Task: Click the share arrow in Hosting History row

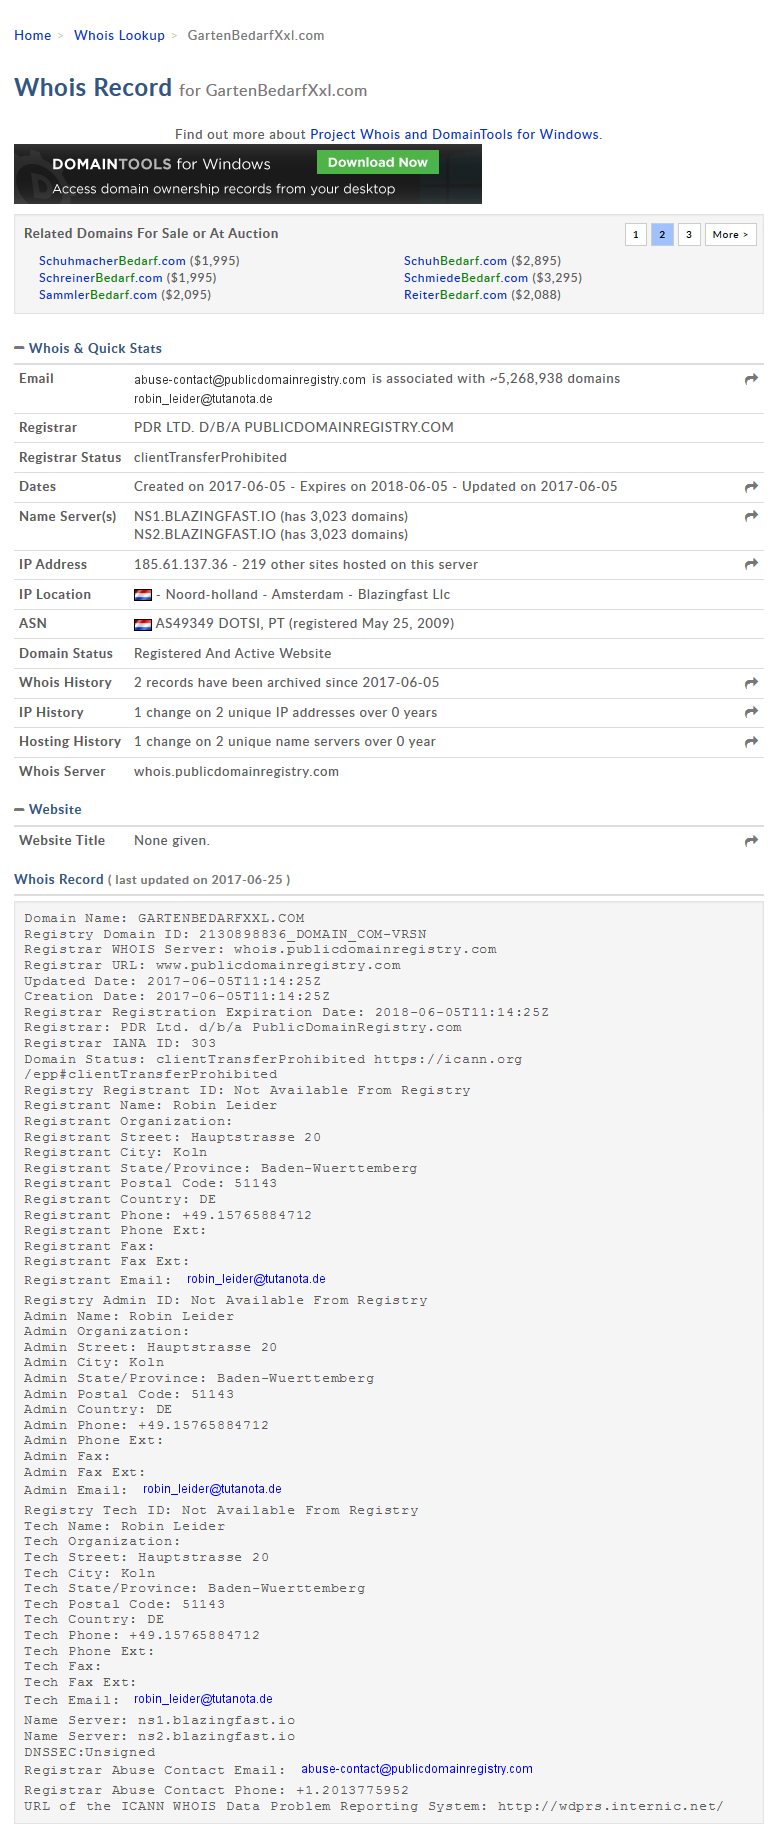Action: tap(751, 742)
